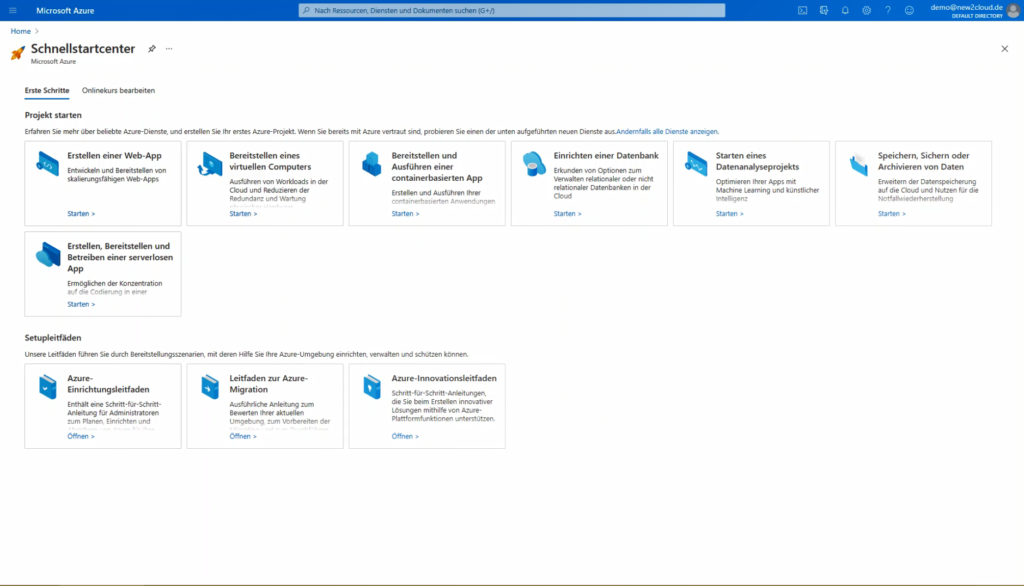The width and height of the screenshot is (1024, 586).
Task: Select the Leitfaden zur Azure-Migration title
Action: pyautogui.click(x=268, y=383)
